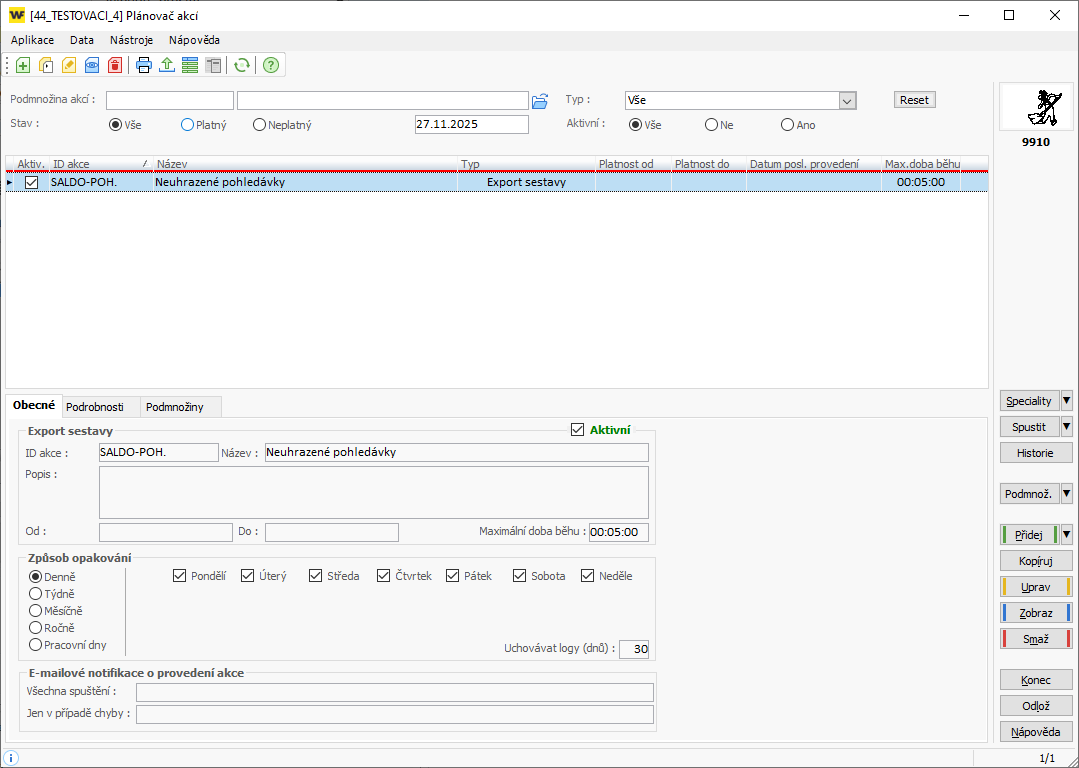Click the red trash delete icon

[115, 66]
